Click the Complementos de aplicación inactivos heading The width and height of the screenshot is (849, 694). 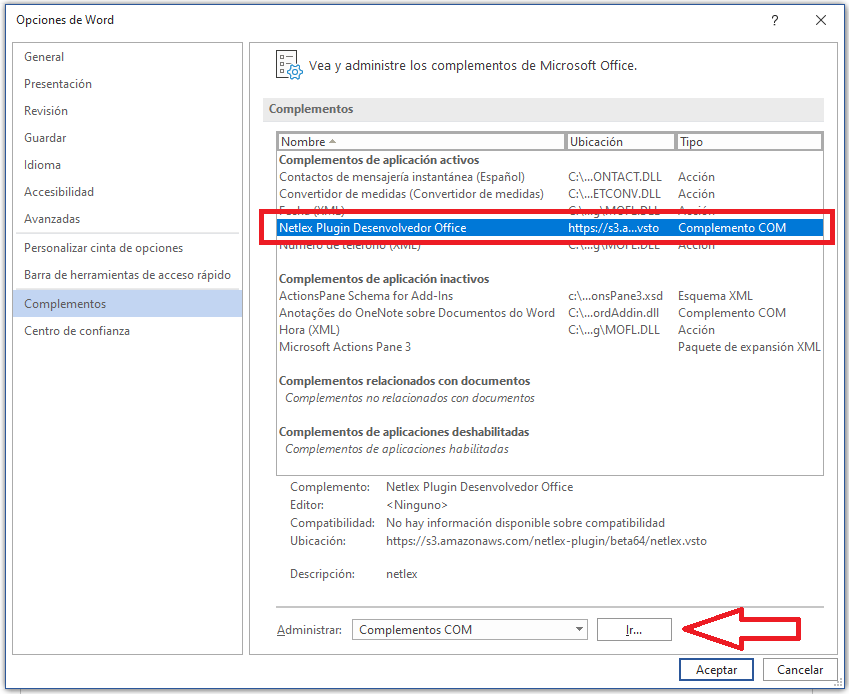tap(384, 279)
